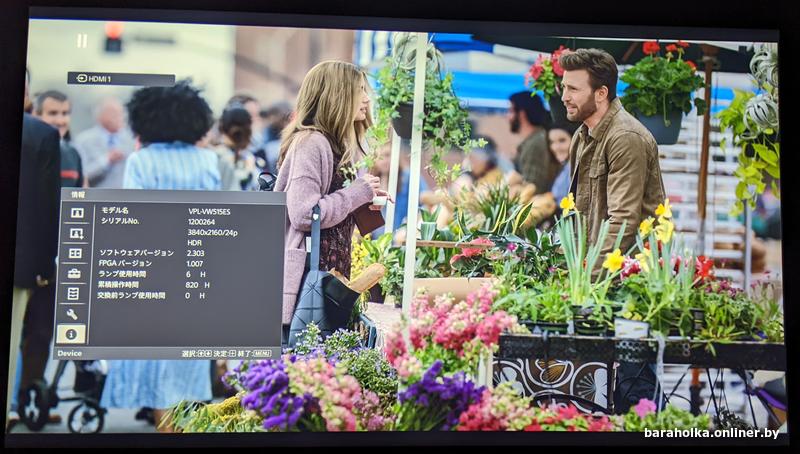Open the Picture menu icon in sidebar

coord(77,213)
